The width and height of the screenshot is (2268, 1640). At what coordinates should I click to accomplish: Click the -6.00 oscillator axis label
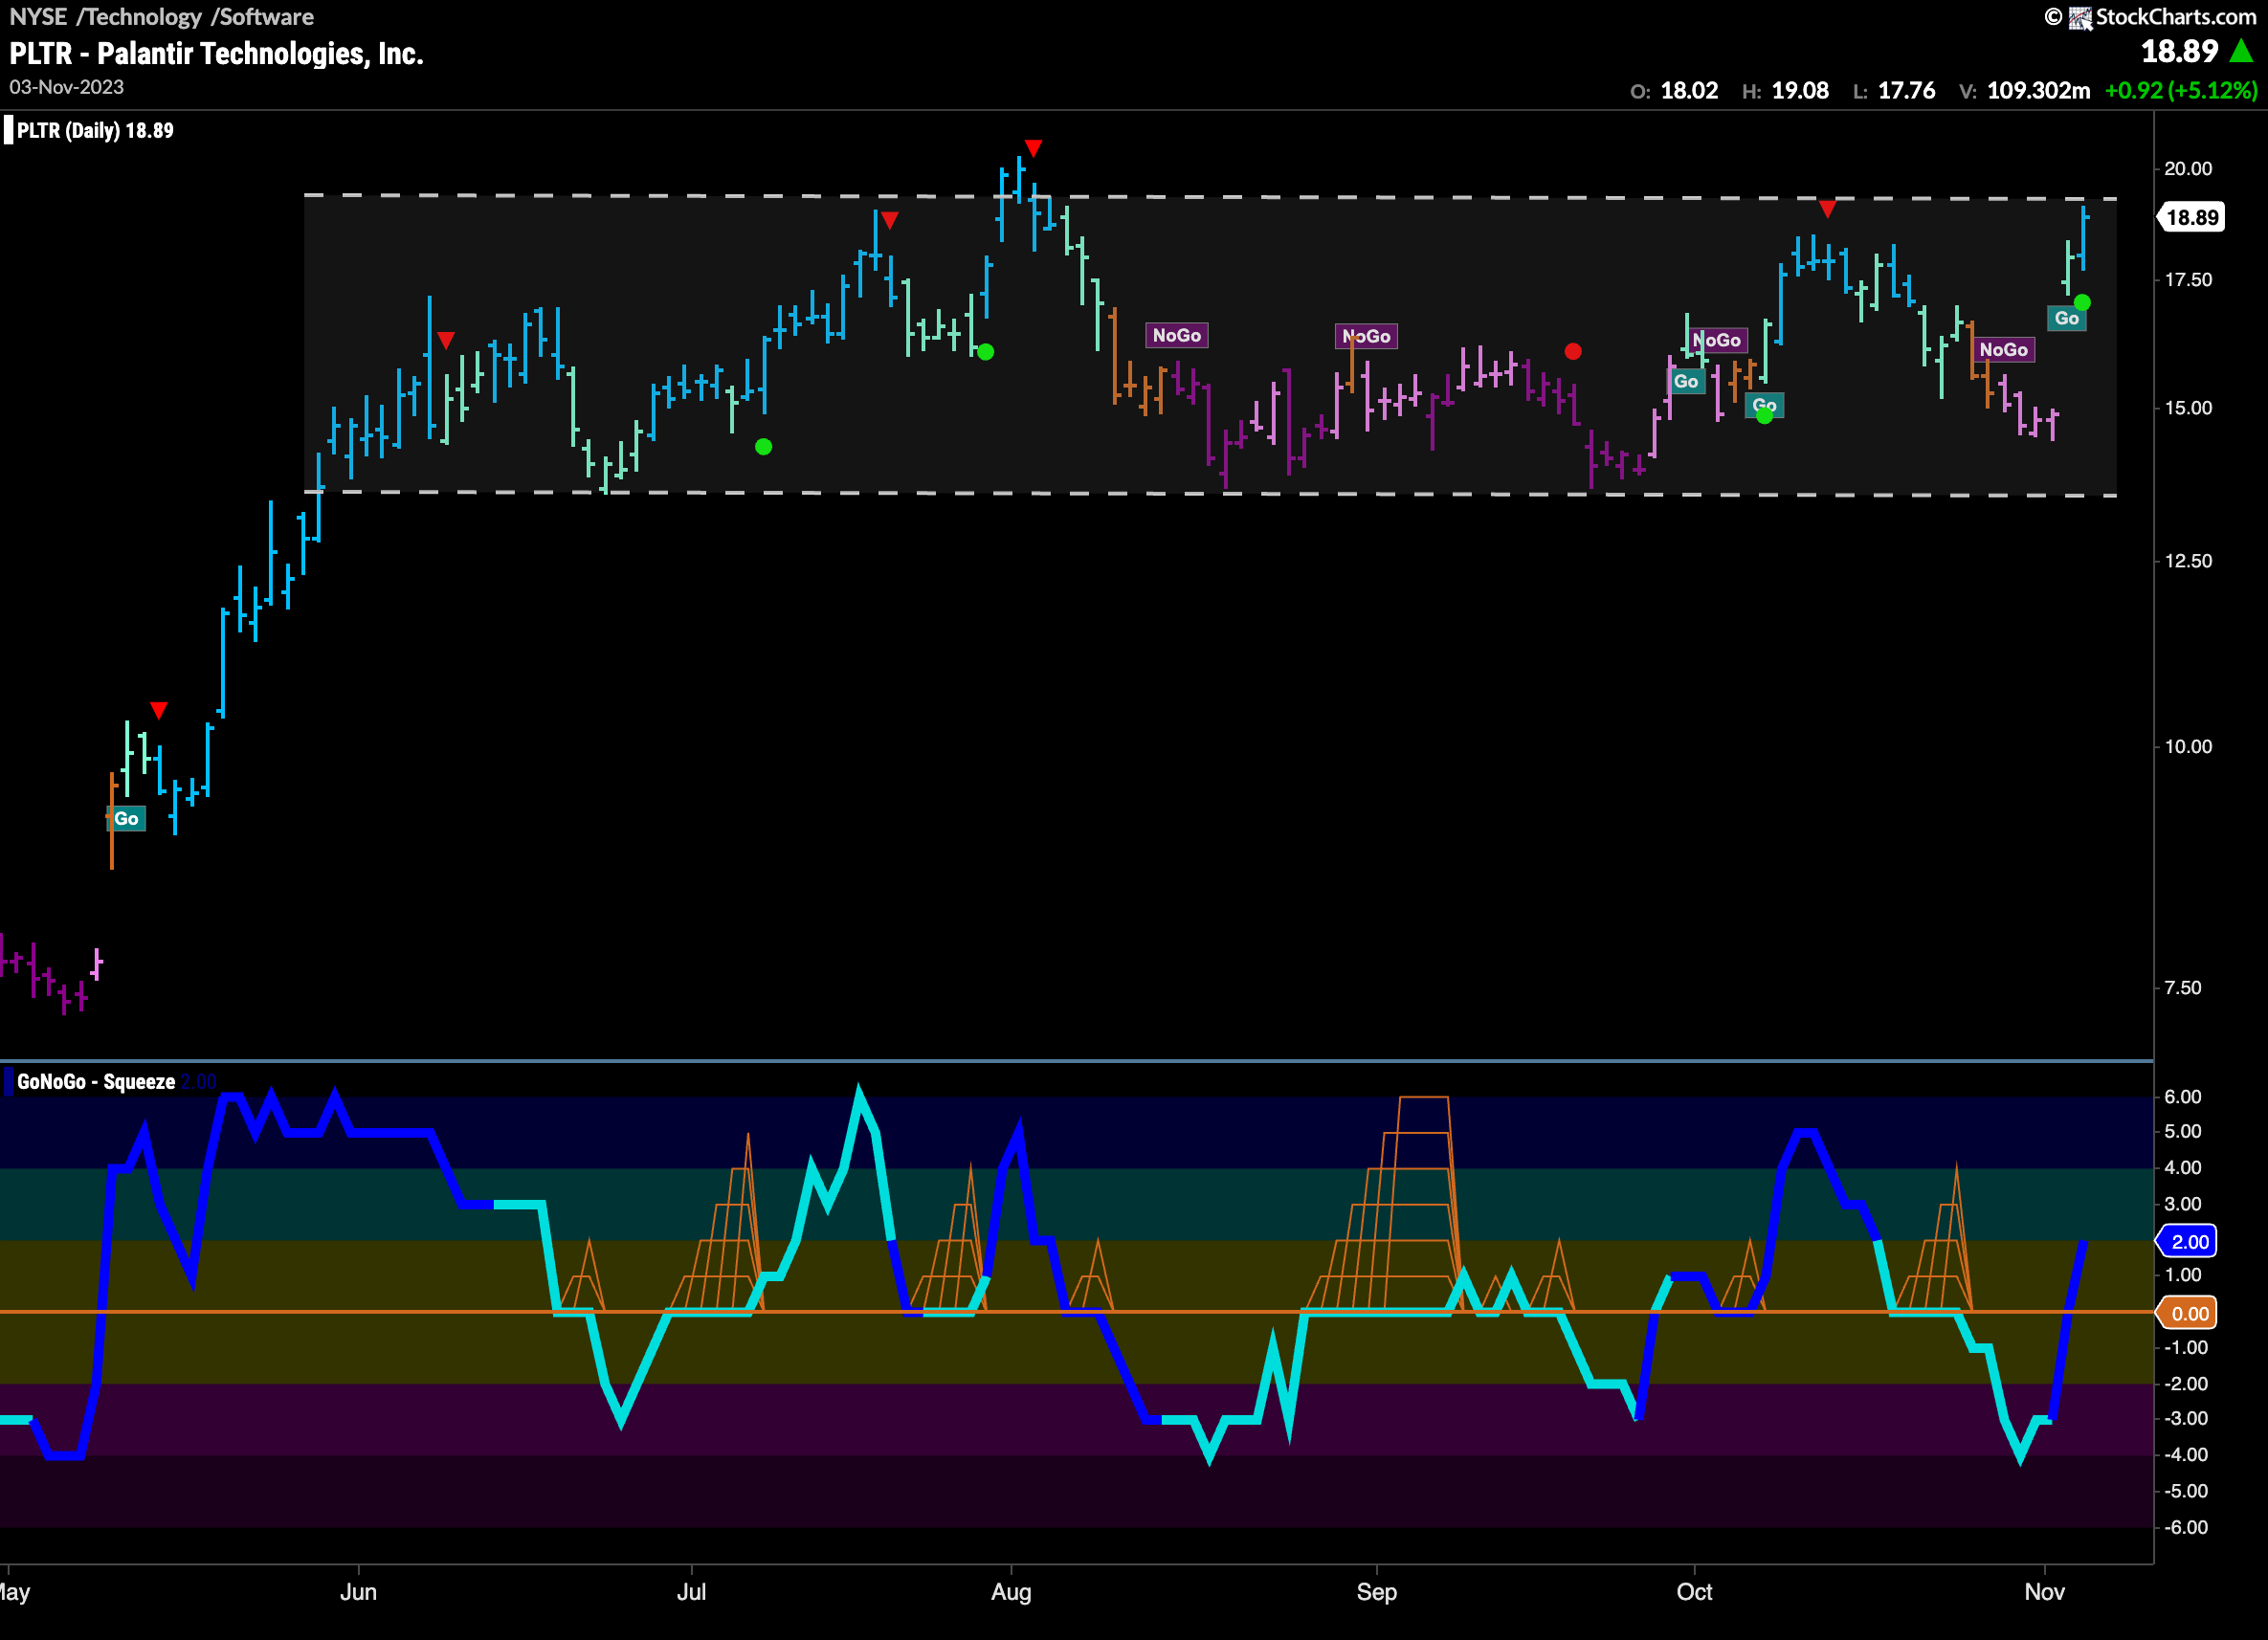point(2186,1527)
